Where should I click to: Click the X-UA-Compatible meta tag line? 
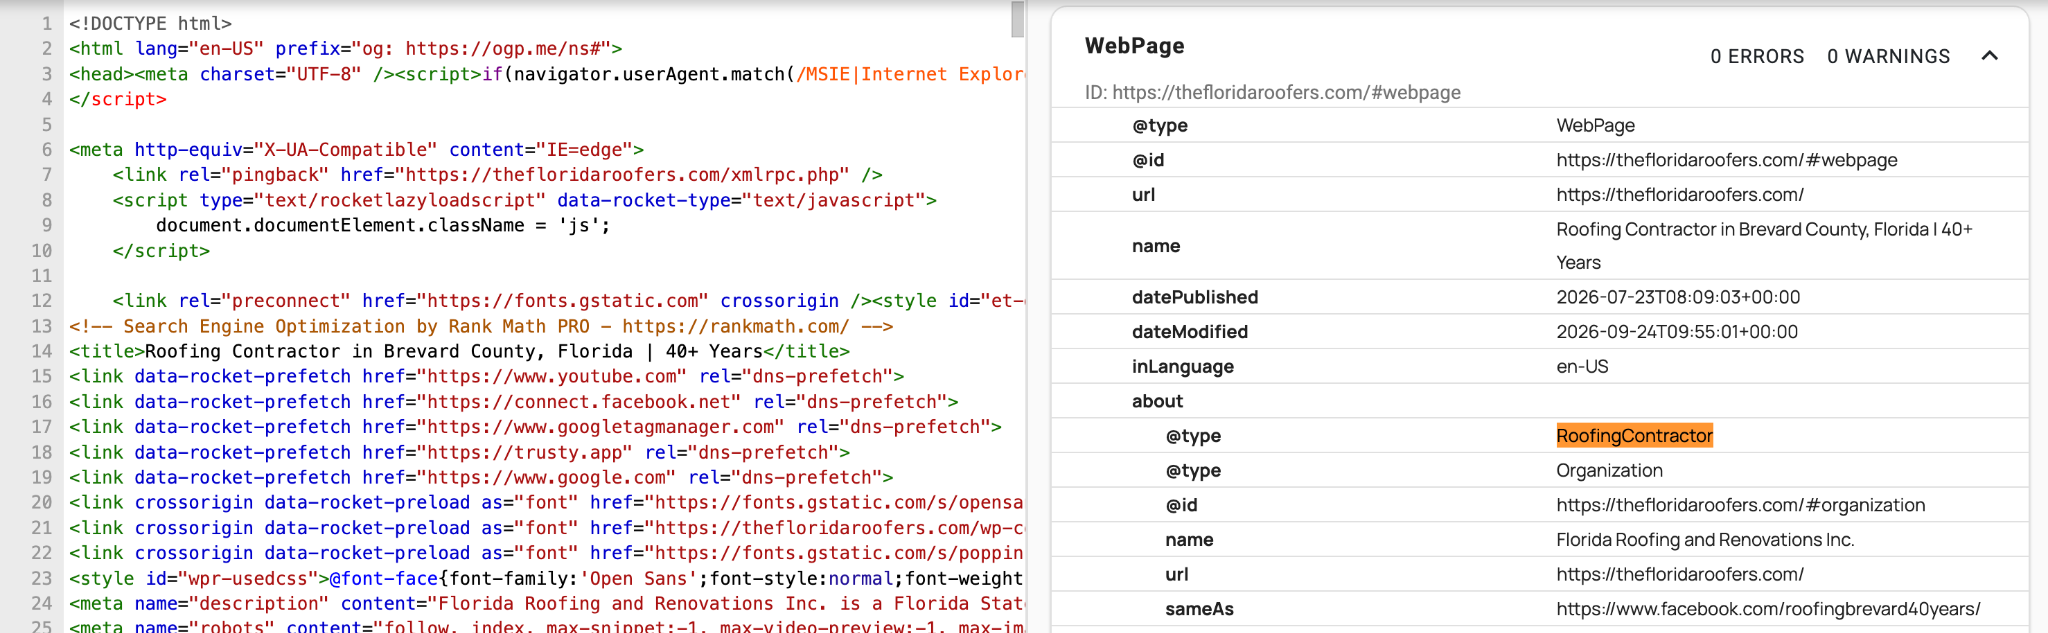[x=356, y=150]
